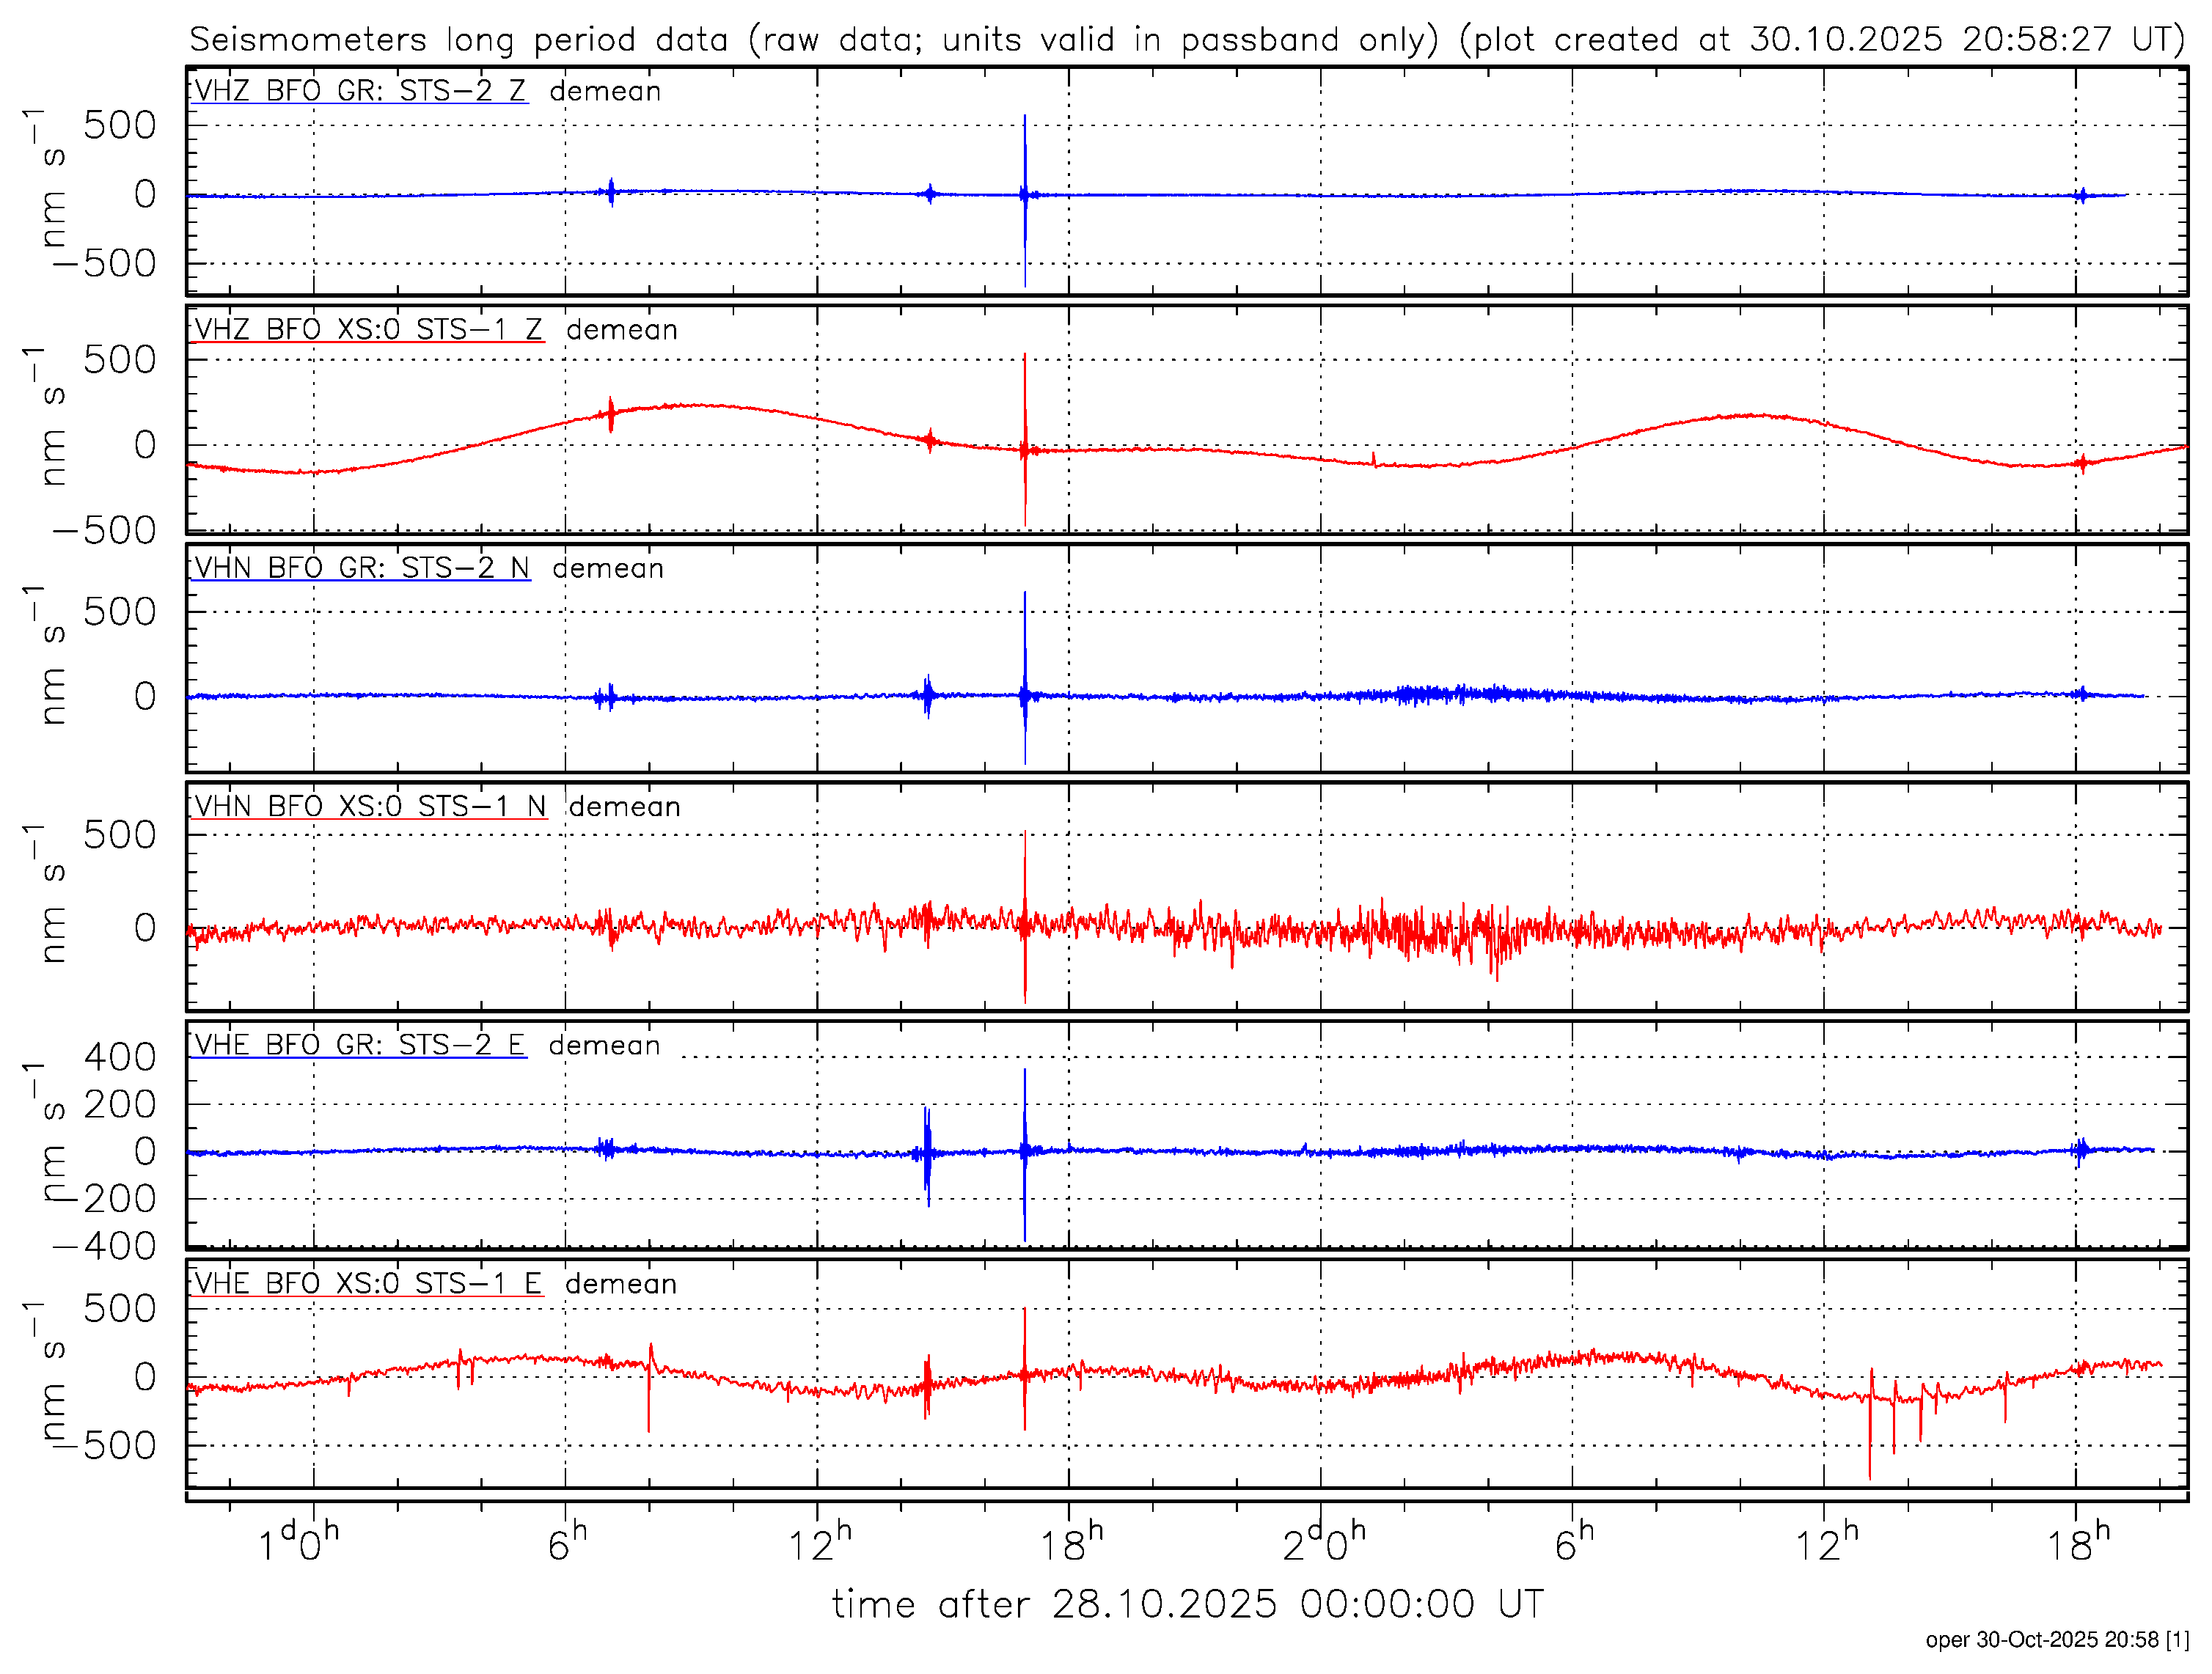Click the VHZ BFO XS:0 STS-1 Z legend label

click(x=367, y=330)
